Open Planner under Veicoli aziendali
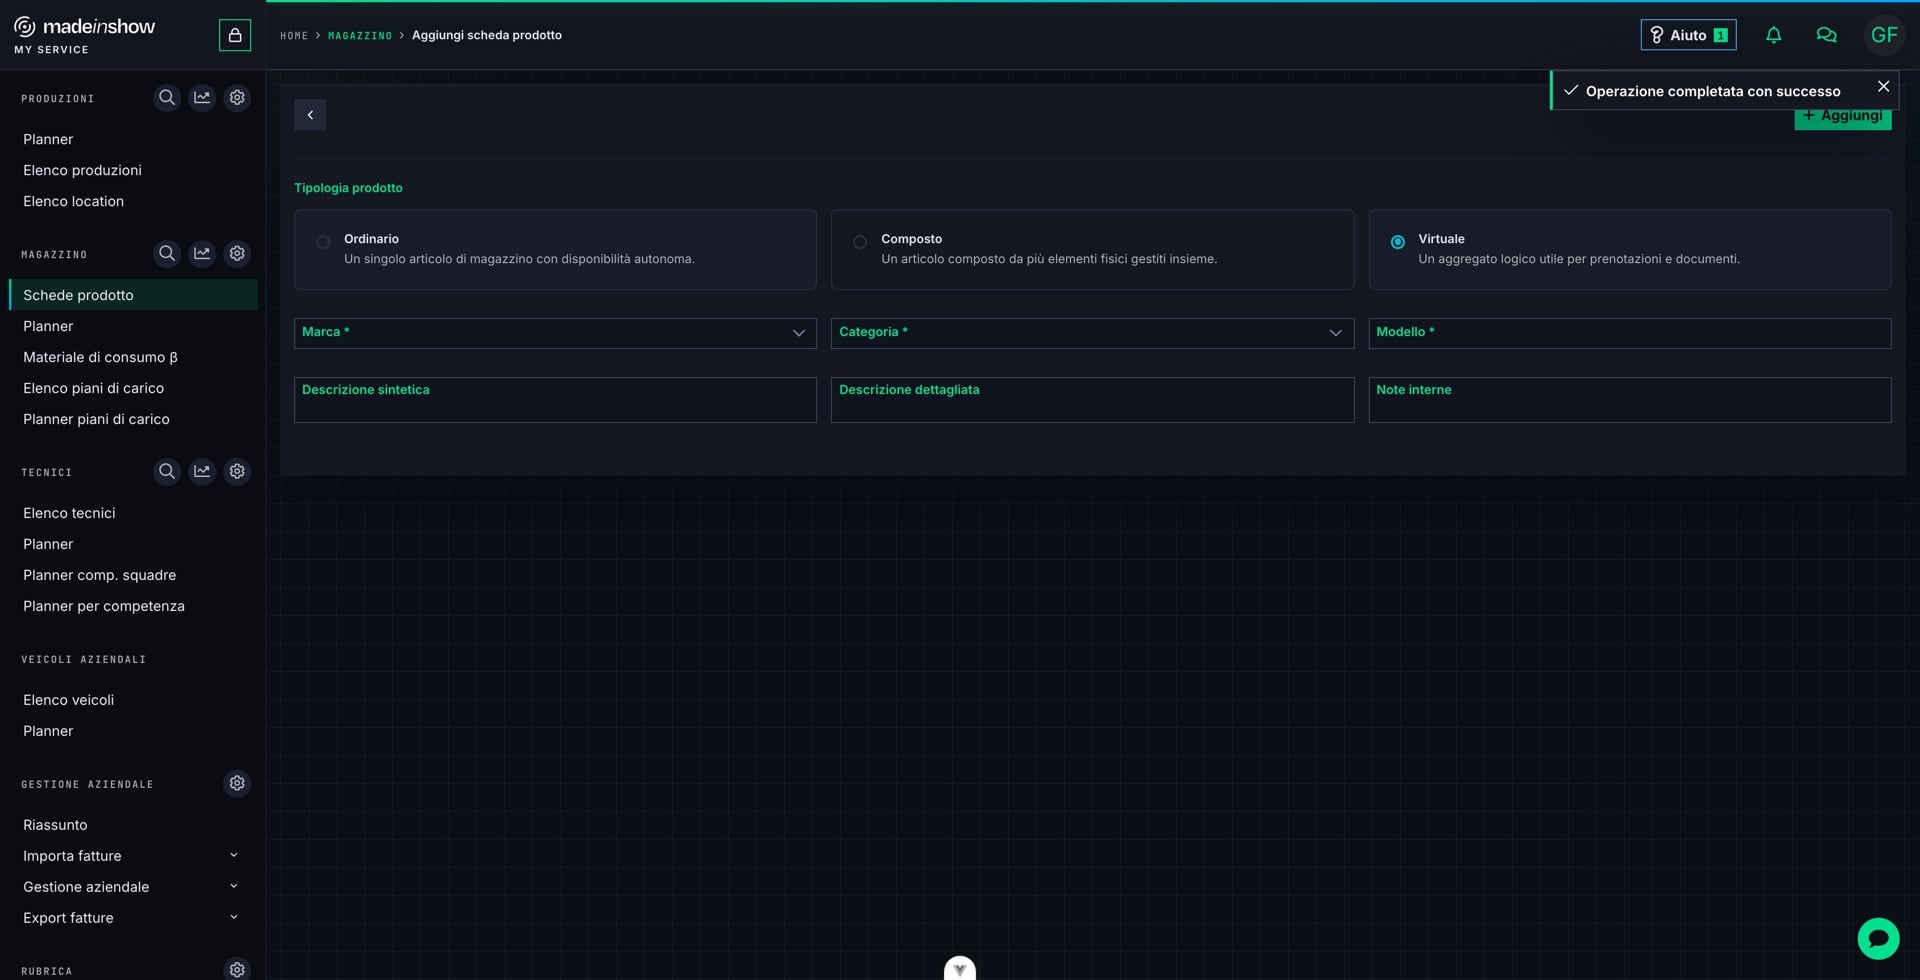1920x980 pixels. [x=48, y=731]
